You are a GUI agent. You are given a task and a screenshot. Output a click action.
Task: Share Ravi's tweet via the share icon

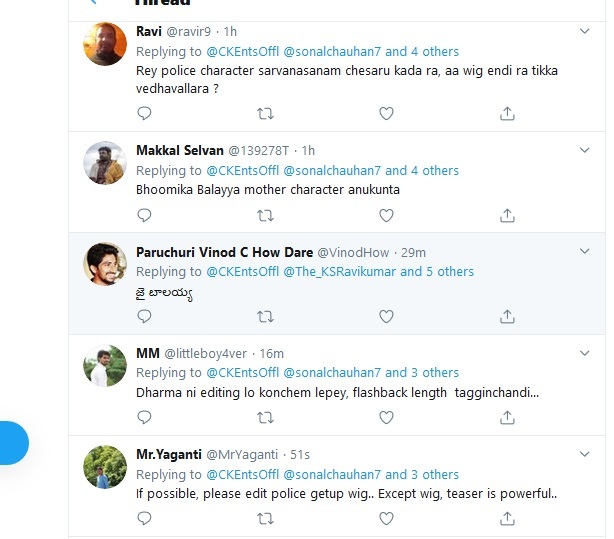[x=507, y=114]
